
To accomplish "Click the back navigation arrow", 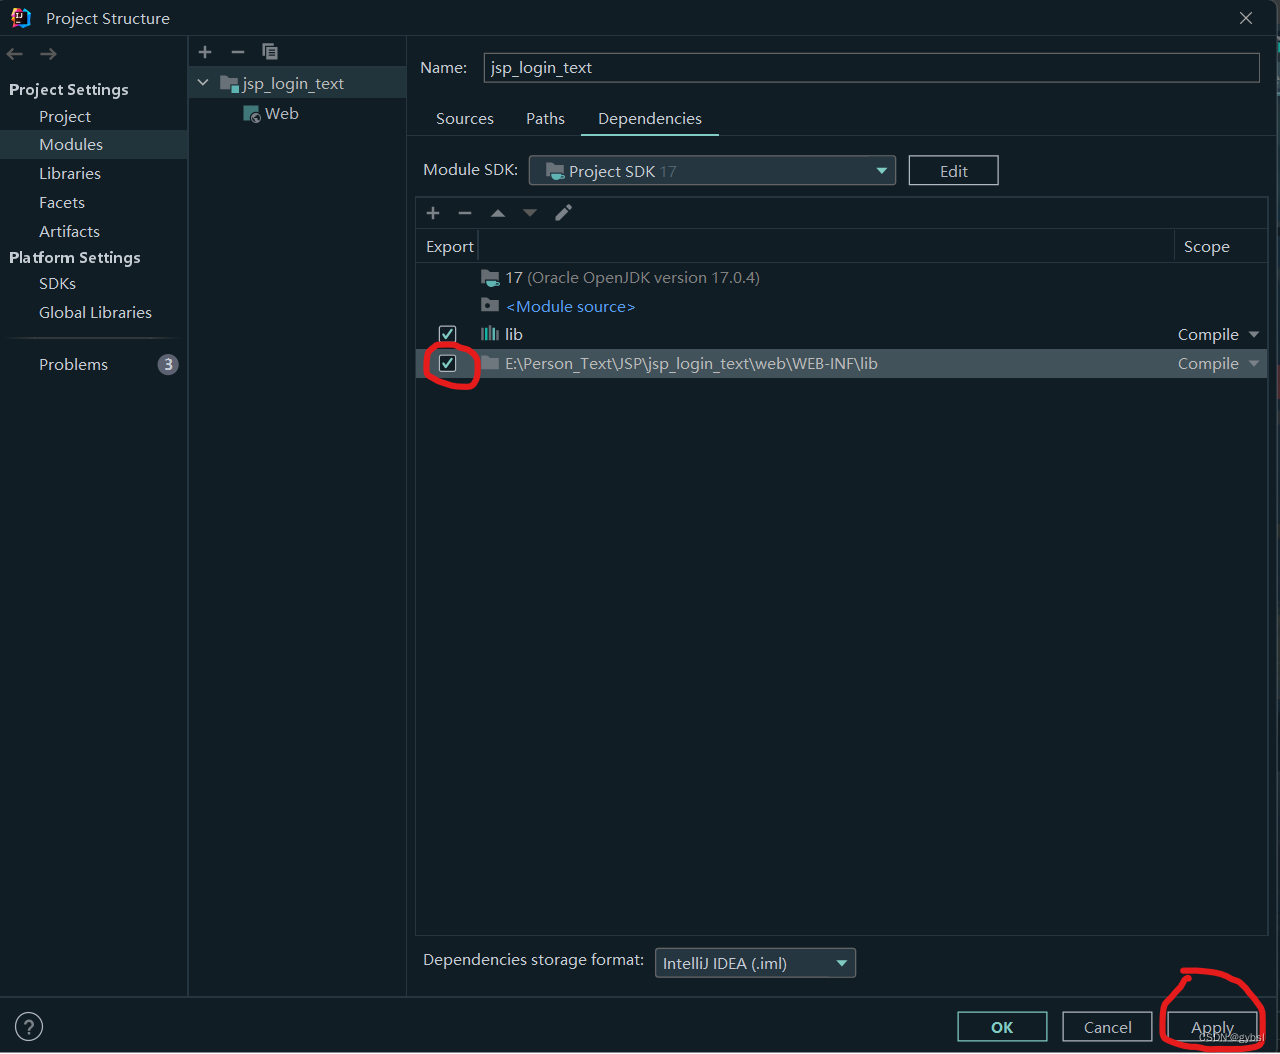I will pos(15,54).
